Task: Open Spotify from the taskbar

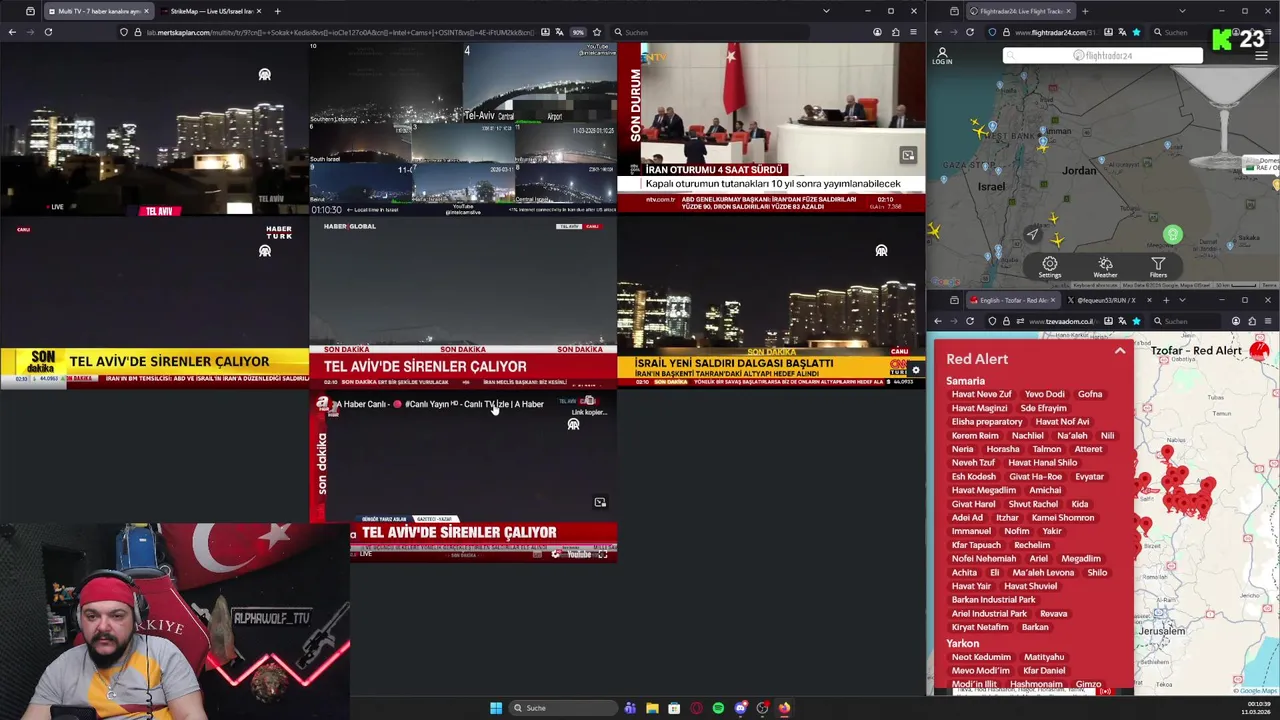Action: (x=718, y=708)
